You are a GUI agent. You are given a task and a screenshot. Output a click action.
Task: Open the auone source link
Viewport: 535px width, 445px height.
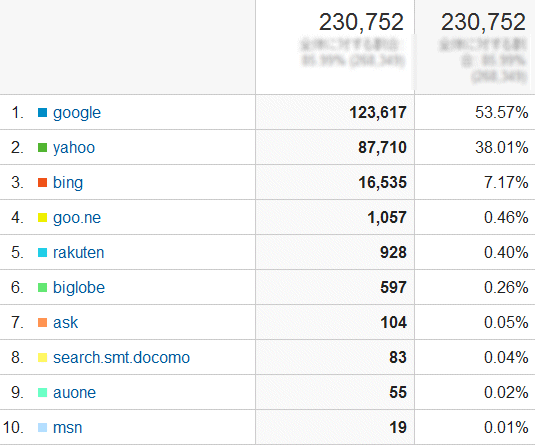[x=74, y=392]
